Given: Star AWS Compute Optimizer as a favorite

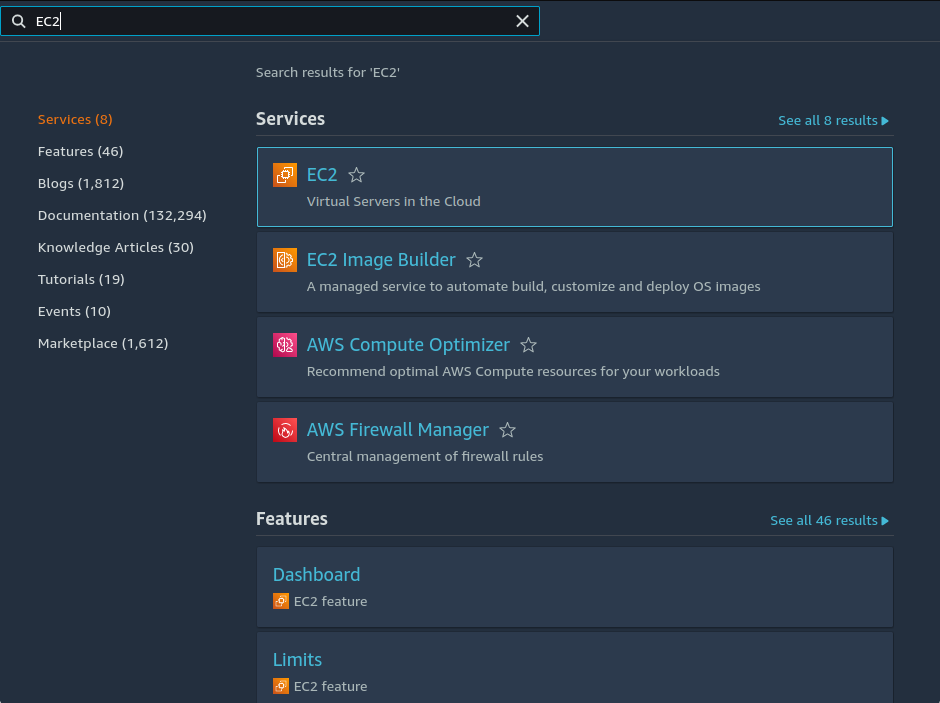Looking at the screenshot, I should tap(528, 344).
